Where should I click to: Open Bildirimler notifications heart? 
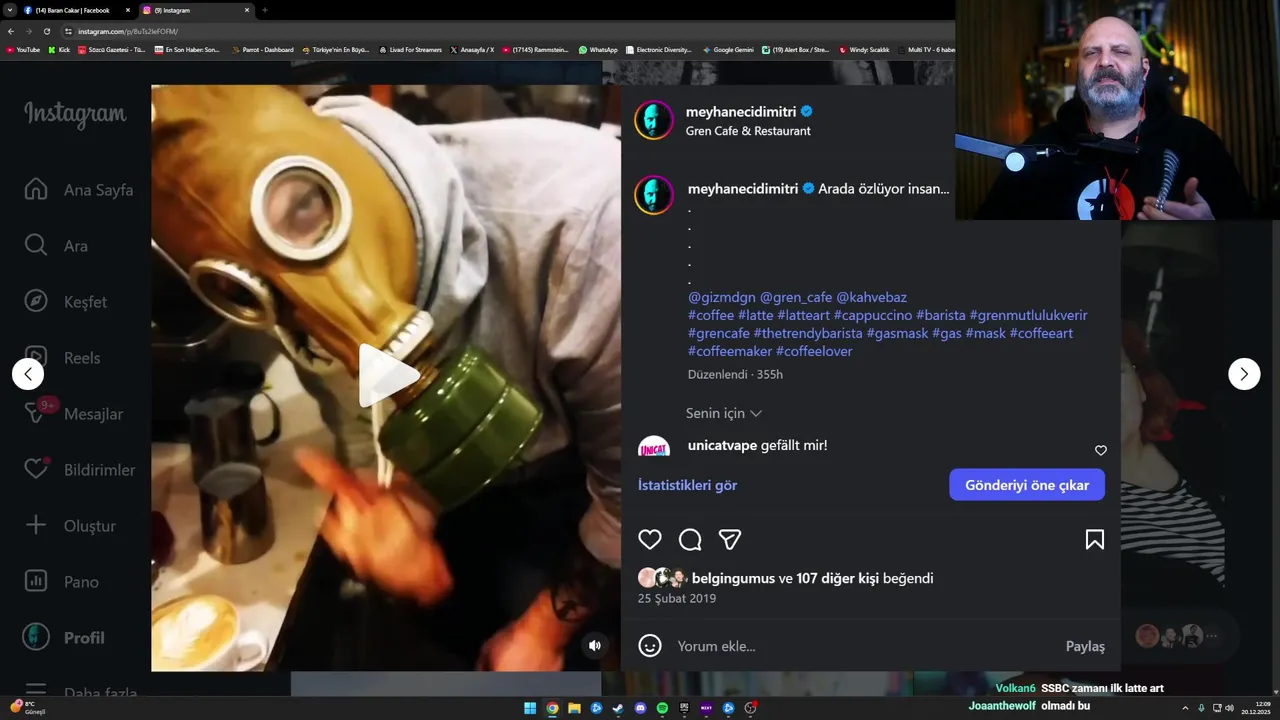pyautogui.click(x=79, y=470)
